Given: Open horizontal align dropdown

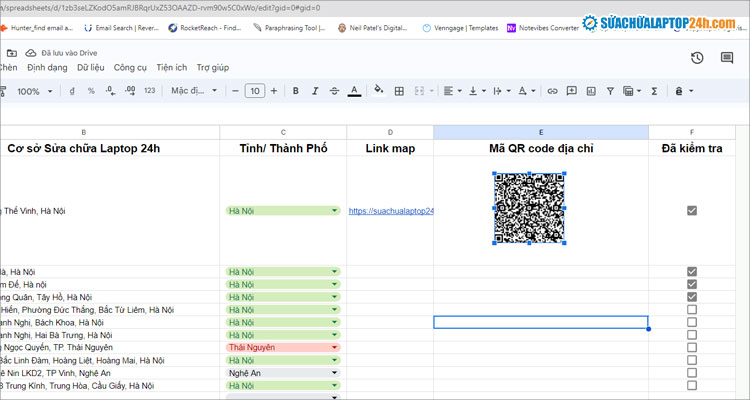Looking at the screenshot, I should 452,91.
